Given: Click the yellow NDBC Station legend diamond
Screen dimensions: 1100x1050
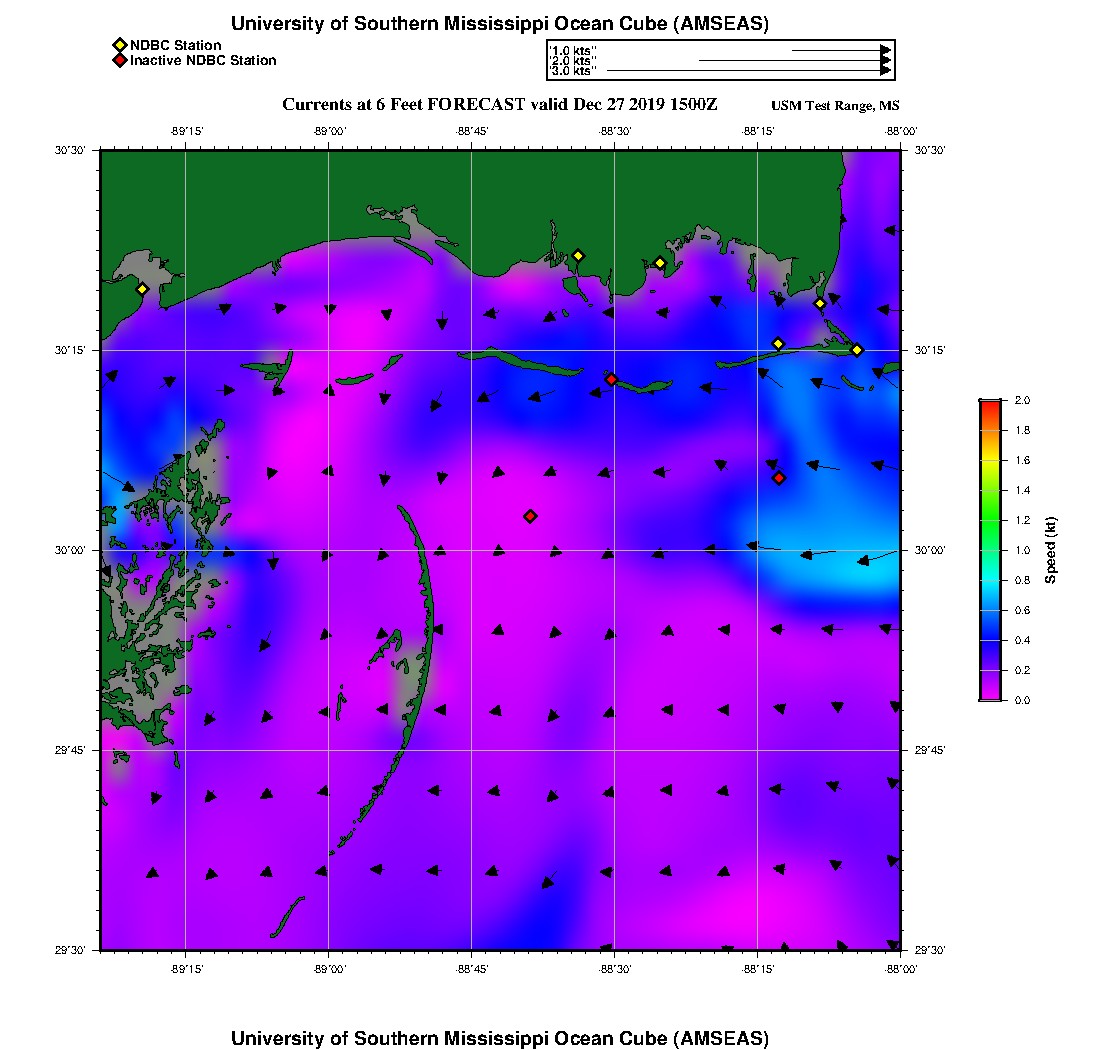Looking at the screenshot, I should tap(119, 45).
